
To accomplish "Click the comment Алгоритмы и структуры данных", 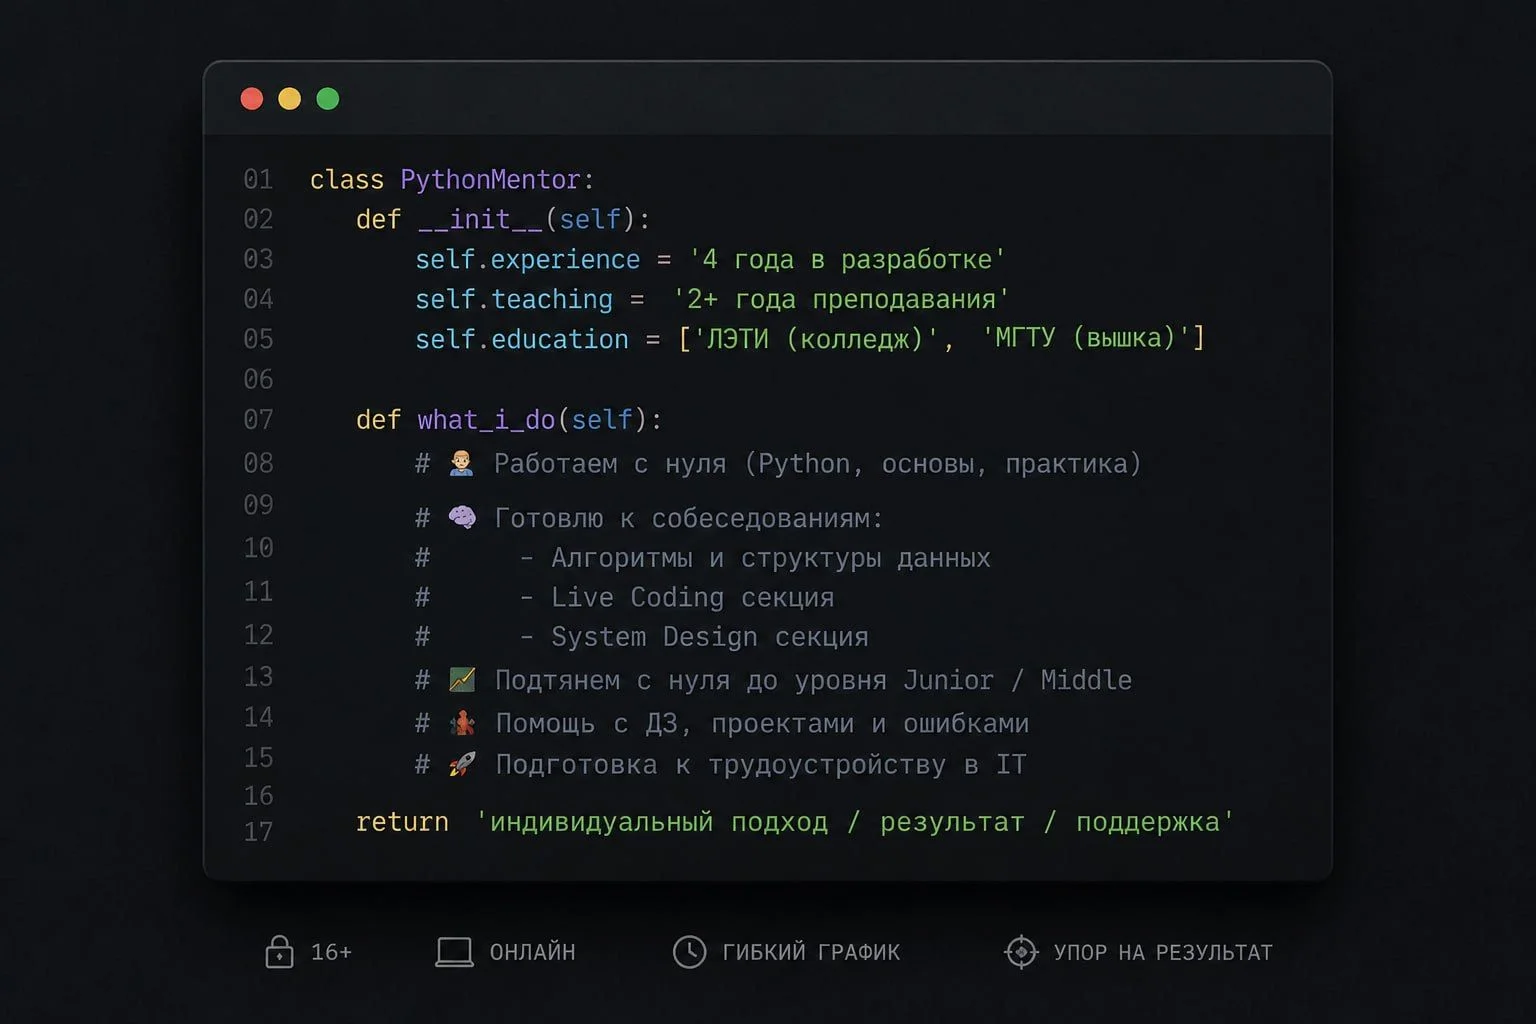I will 771,558.
